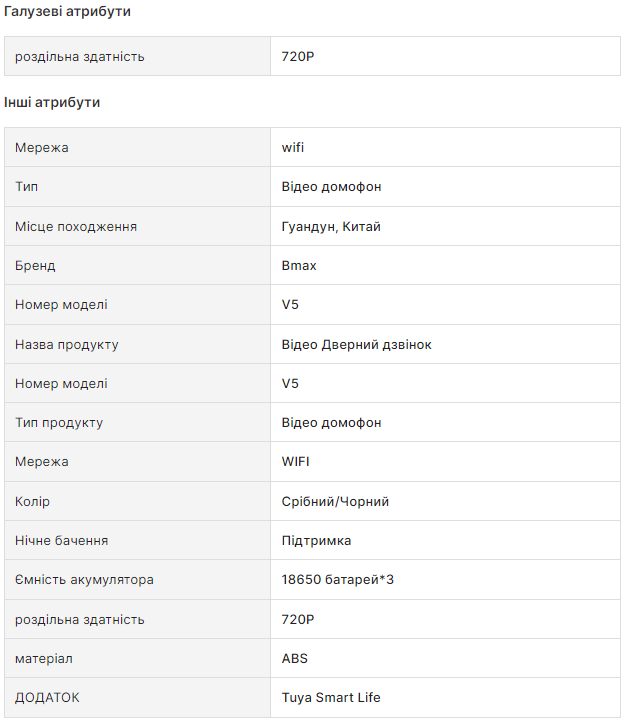The width and height of the screenshot is (626, 724).
Task: Click the 'Bmax' brand value
Action: [x=299, y=266]
